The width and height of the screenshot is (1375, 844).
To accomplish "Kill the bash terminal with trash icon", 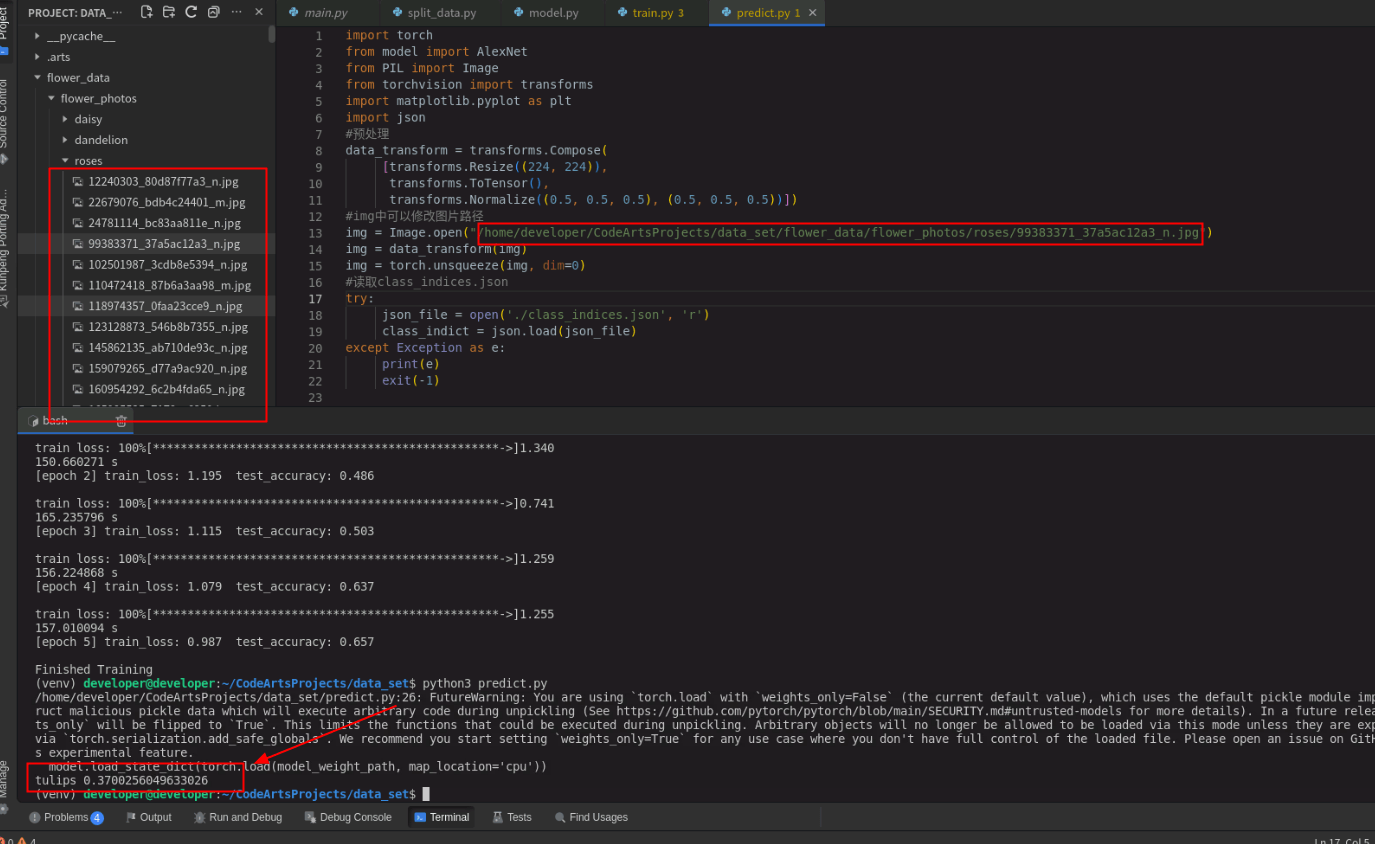I will click(121, 421).
